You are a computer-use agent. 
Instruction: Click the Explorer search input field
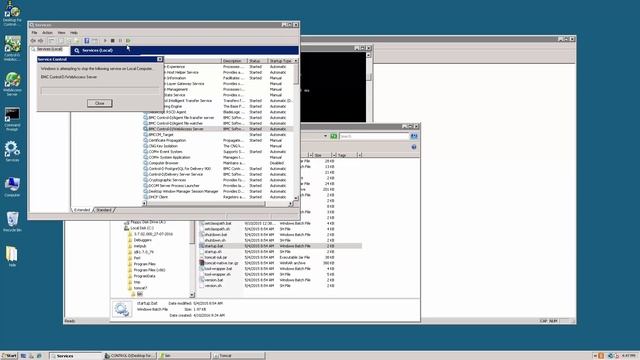(x=374, y=136)
